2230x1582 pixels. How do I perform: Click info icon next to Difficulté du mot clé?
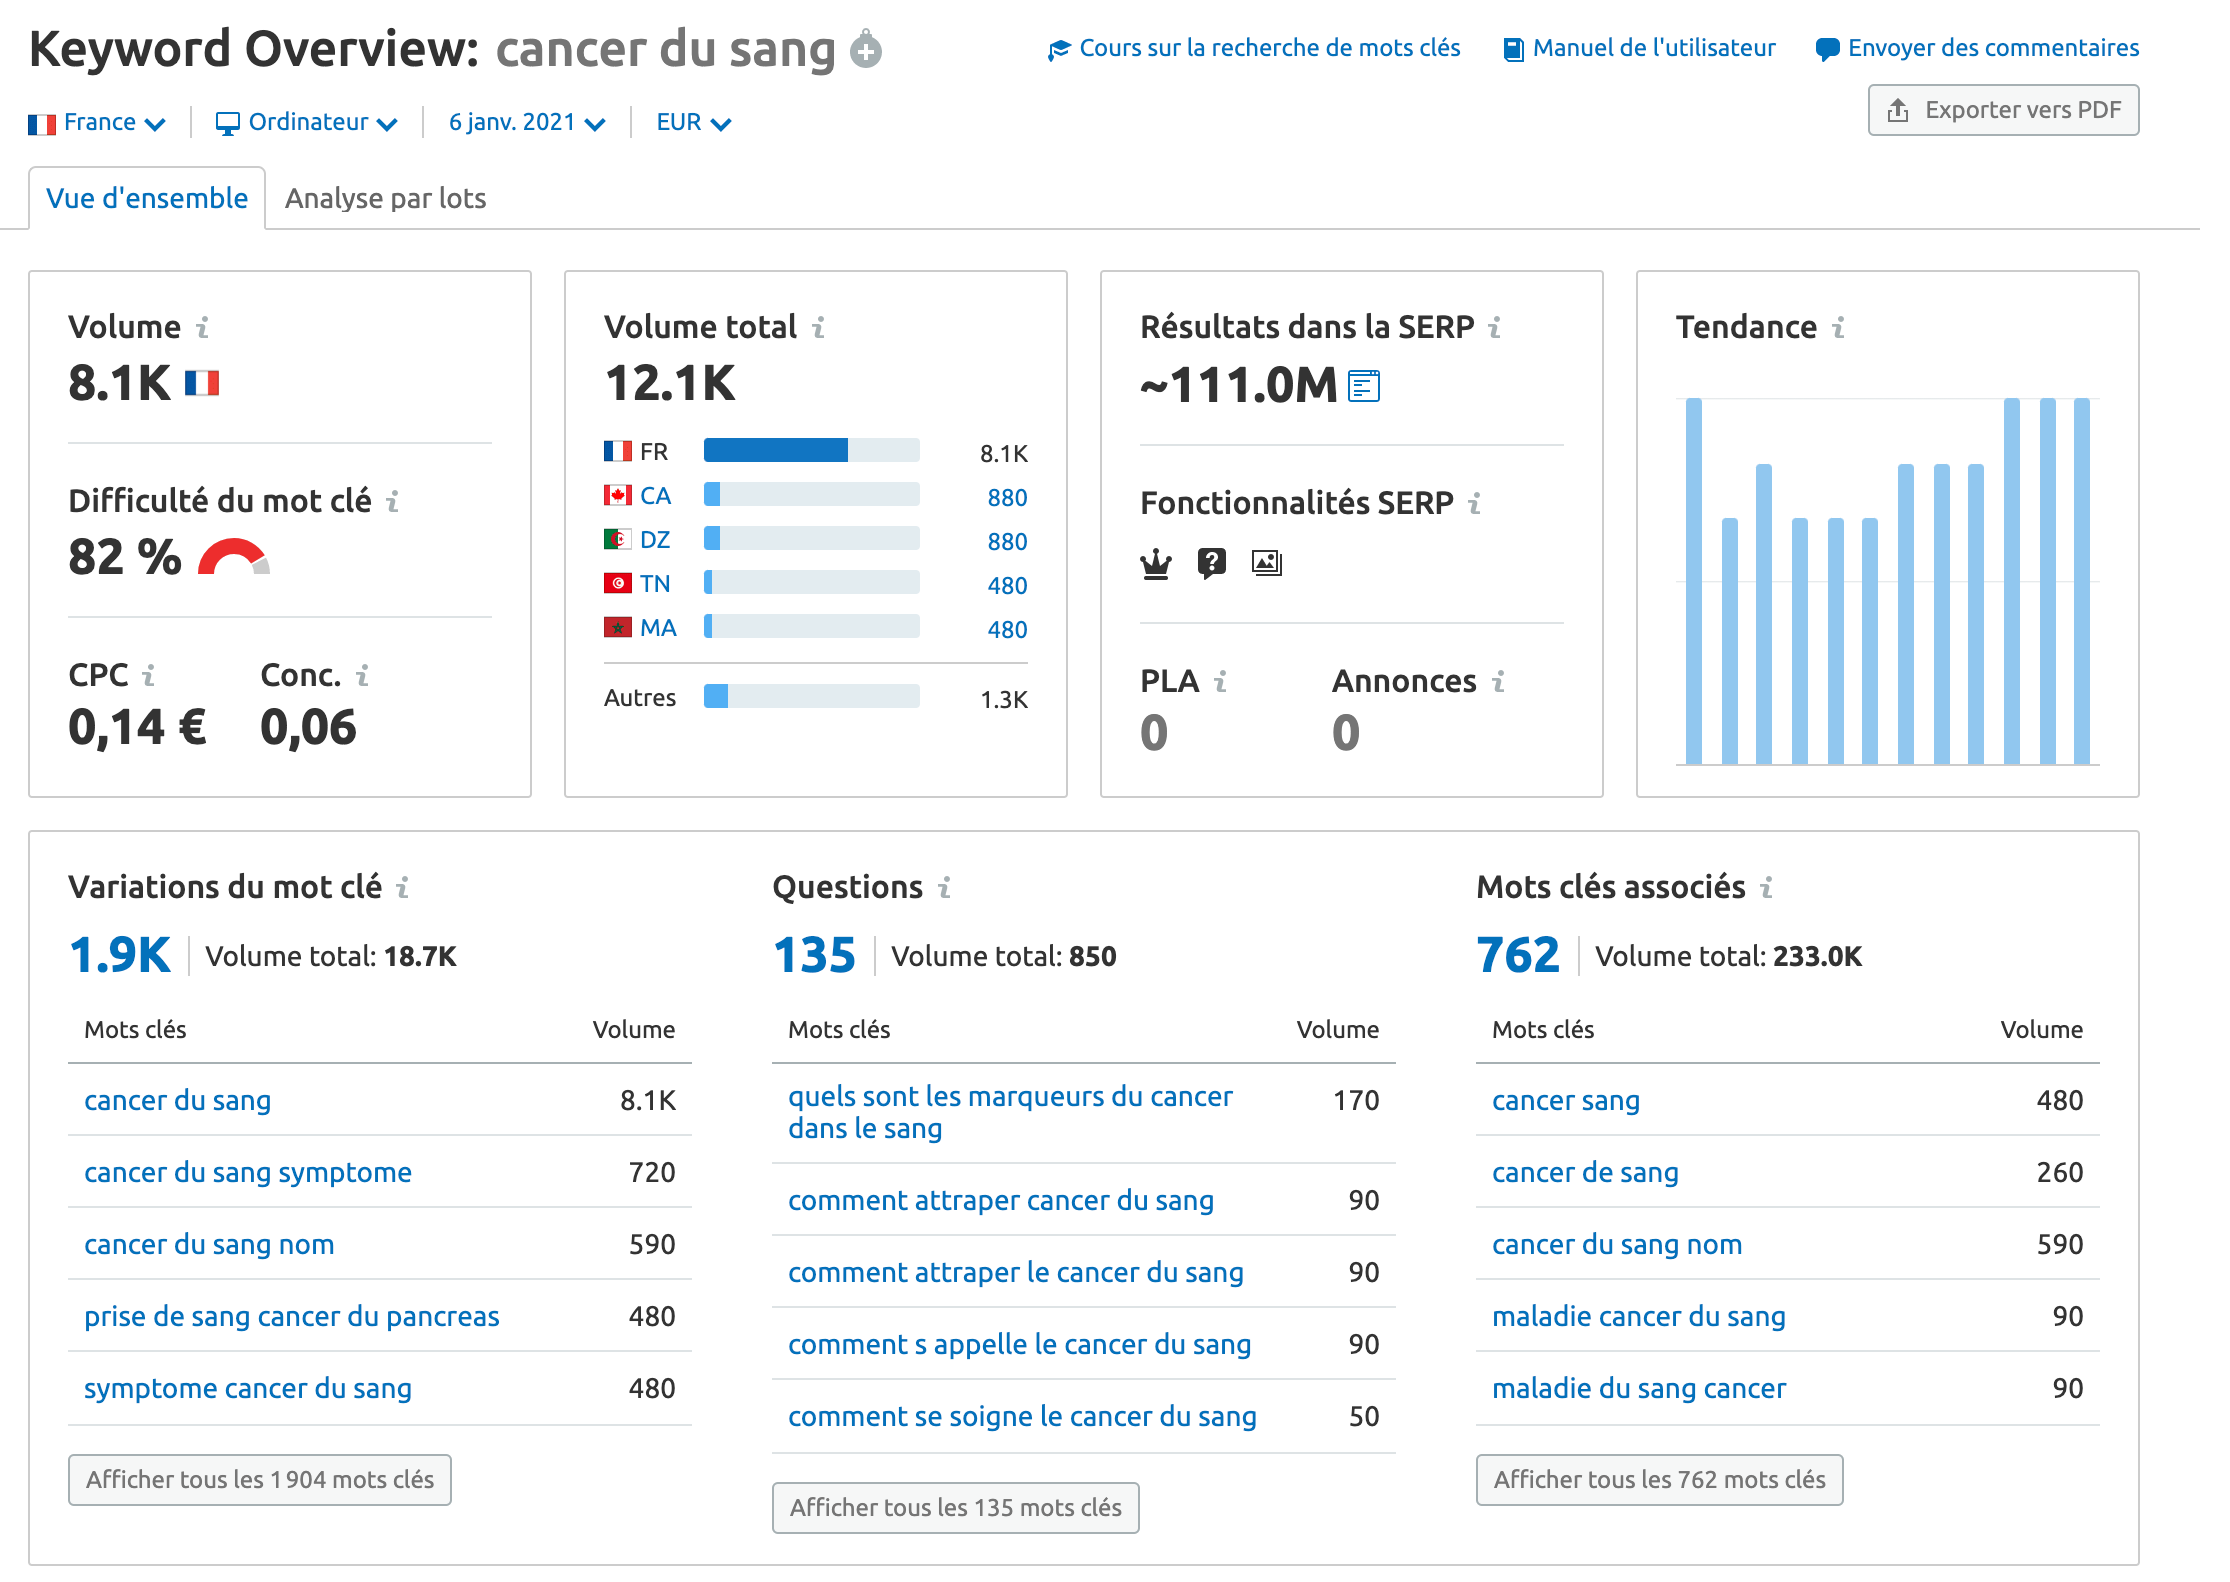click(393, 502)
